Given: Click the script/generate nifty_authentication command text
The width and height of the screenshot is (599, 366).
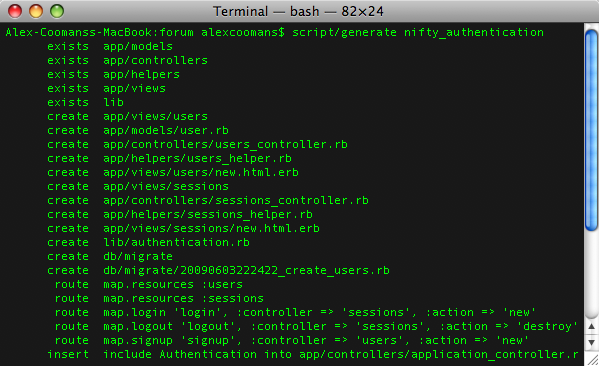Looking at the screenshot, I should (x=418, y=32).
